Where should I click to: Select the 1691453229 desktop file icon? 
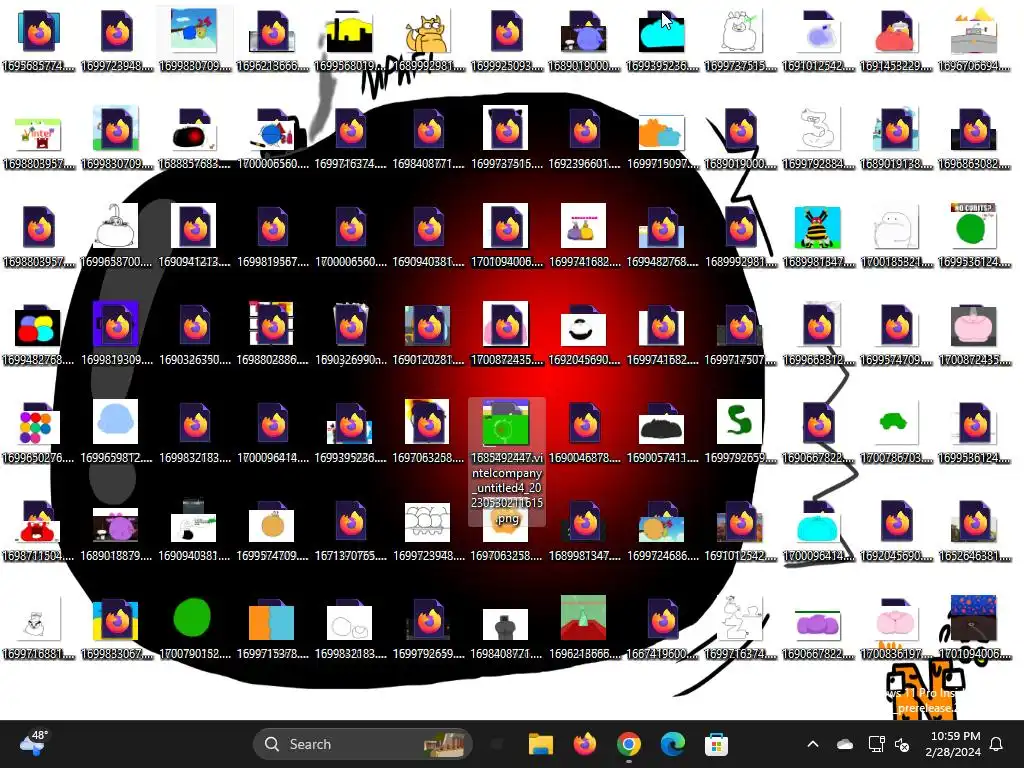pyautogui.click(x=895, y=40)
